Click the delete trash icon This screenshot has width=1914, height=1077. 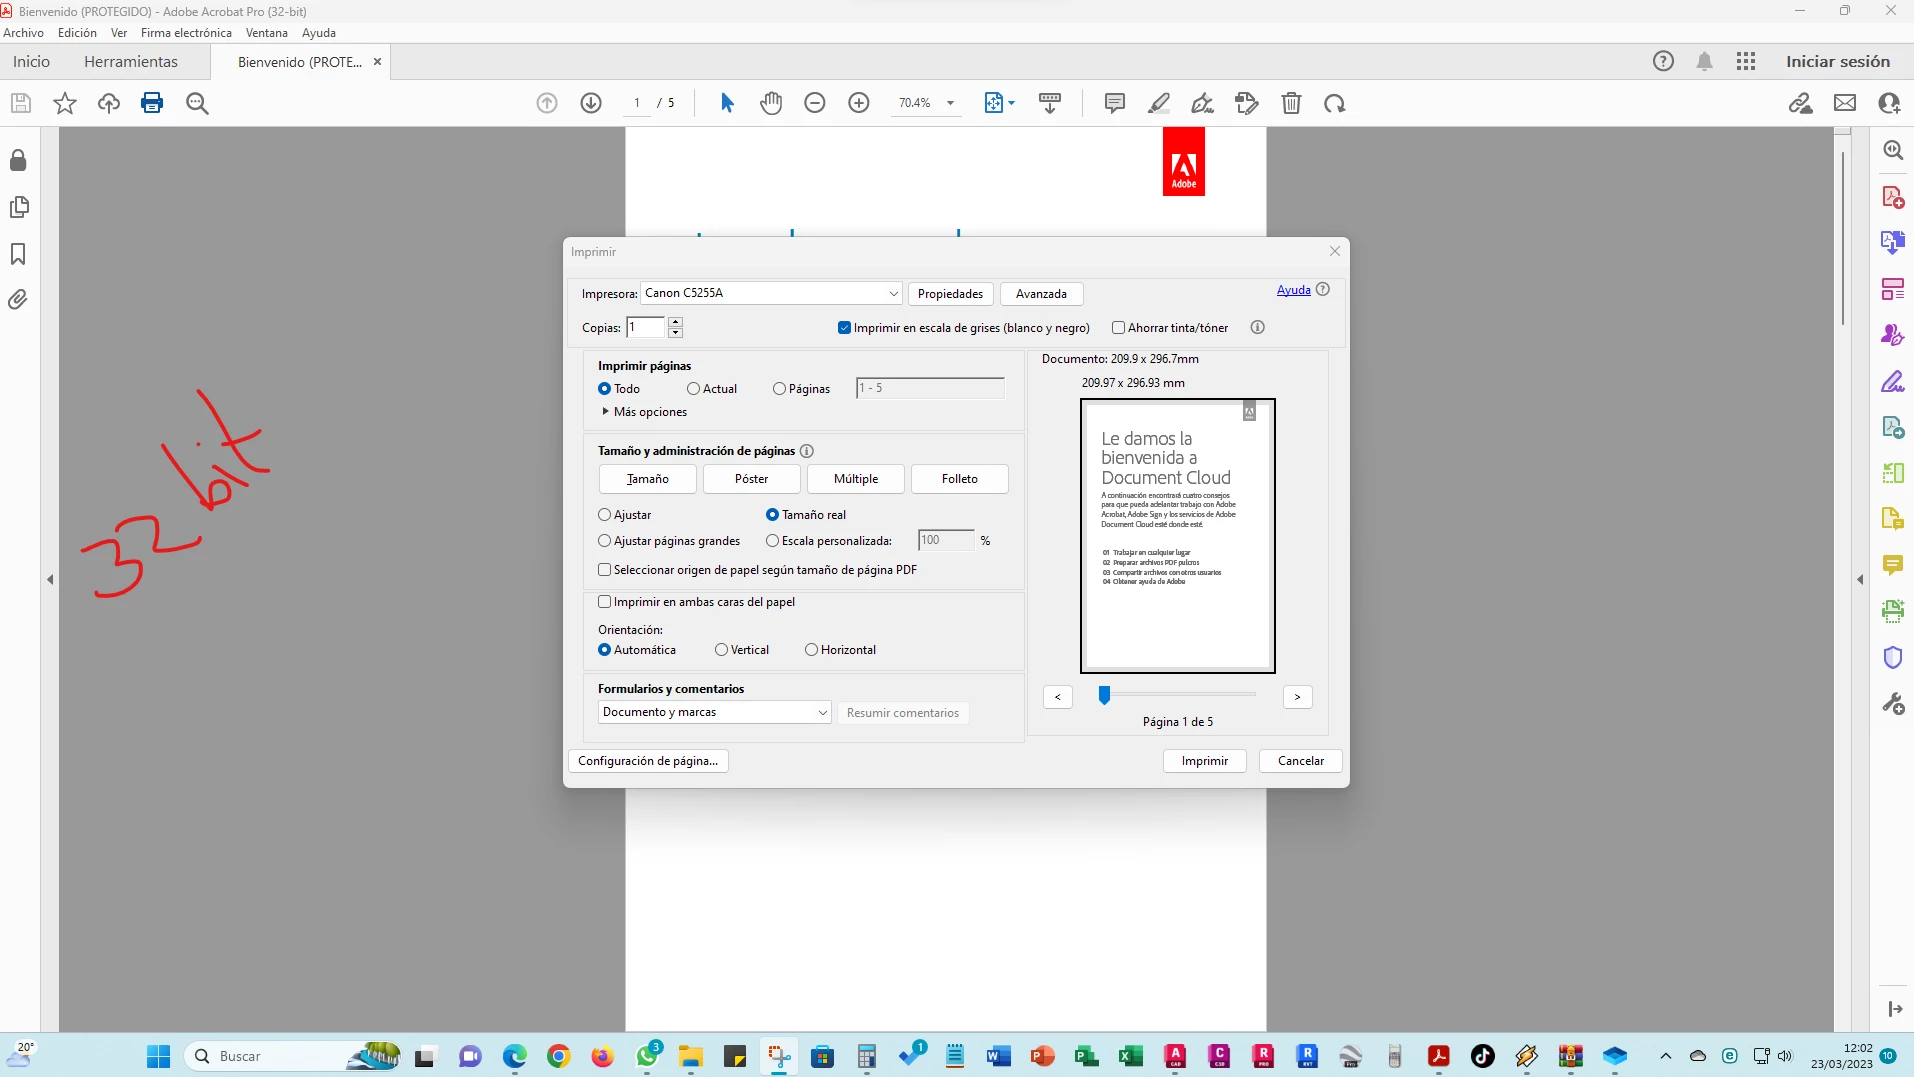click(1292, 103)
